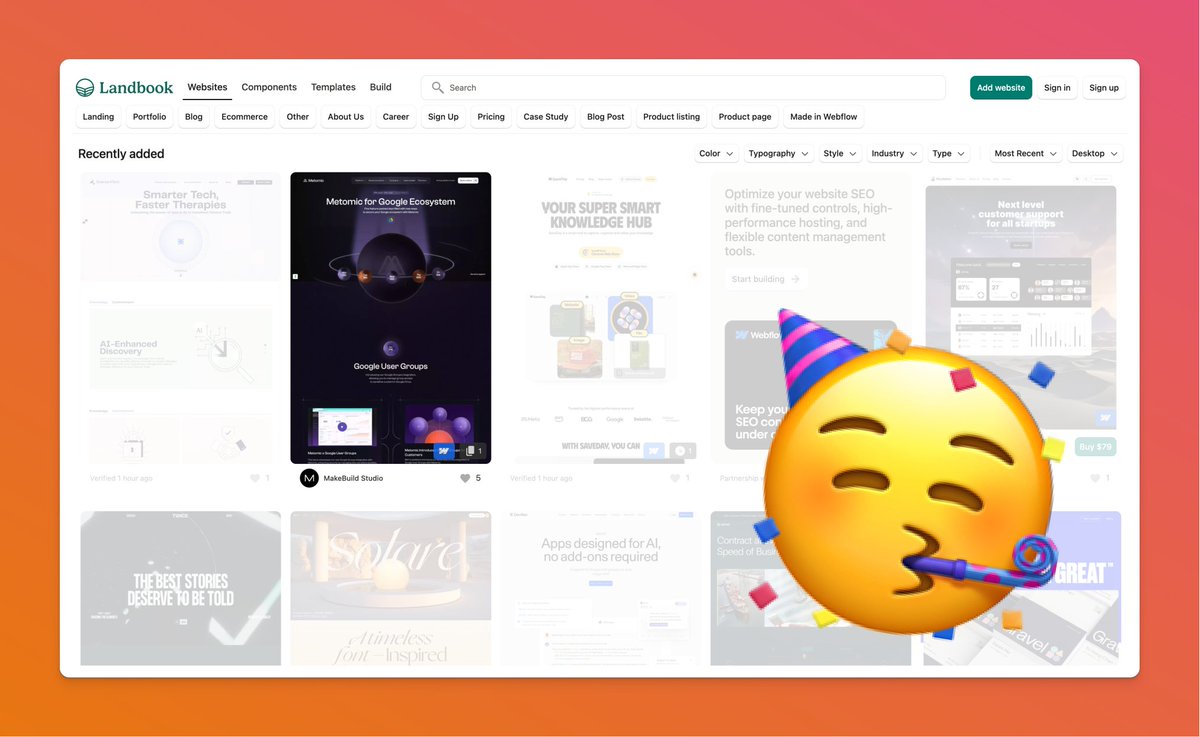Click the MakeBuild Studio avatar icon

pos(309,478)
